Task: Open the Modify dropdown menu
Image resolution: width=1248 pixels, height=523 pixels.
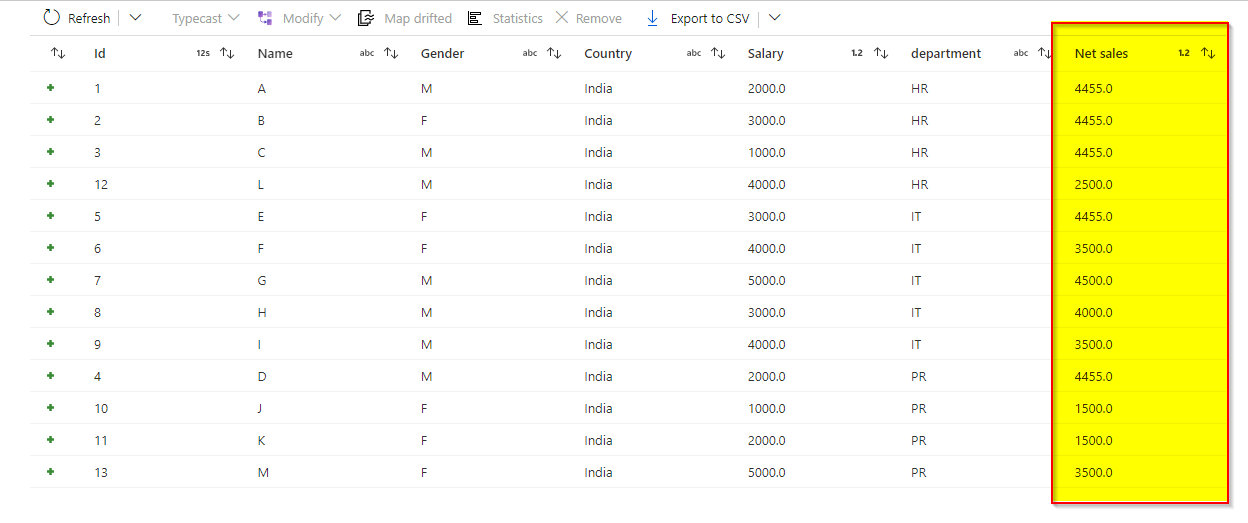Action: click(299, 18)
